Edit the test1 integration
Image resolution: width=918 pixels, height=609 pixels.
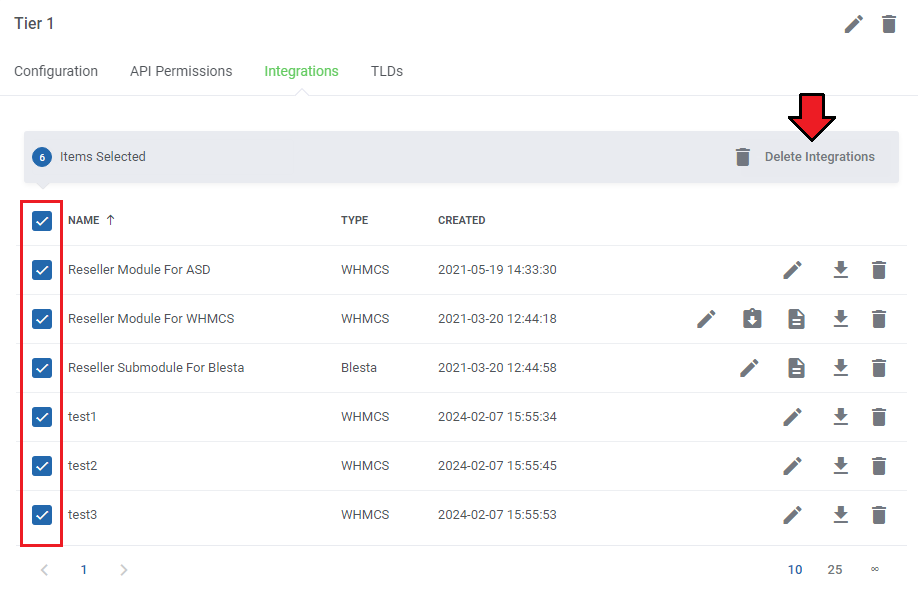(792, 417)
